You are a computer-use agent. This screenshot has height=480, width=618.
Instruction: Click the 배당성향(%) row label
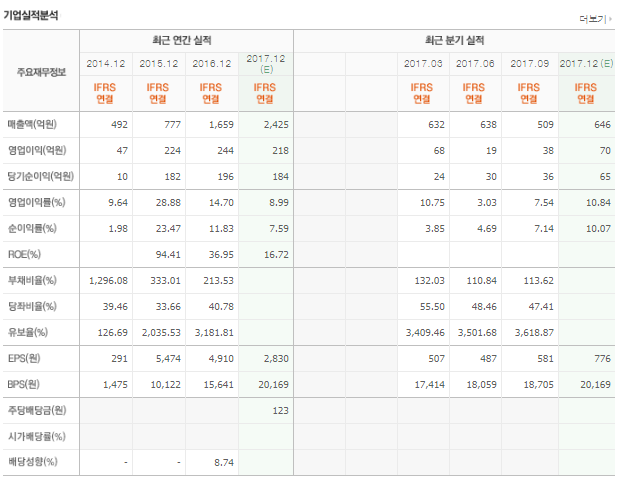pyautogui.click(x=33, y=462)
